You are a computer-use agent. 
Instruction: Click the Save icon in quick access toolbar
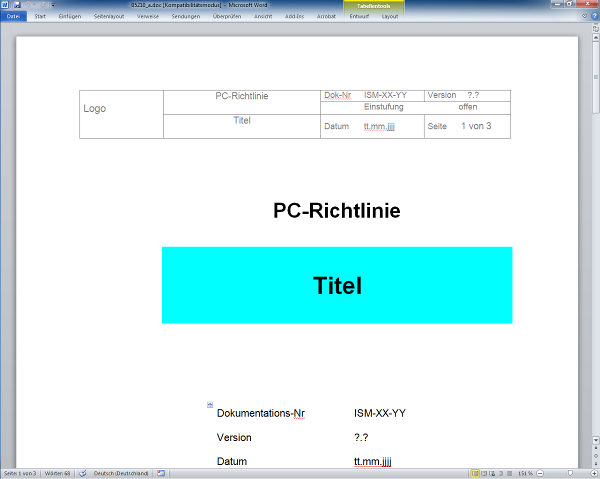pyautogui.click(x=17, y=5)
